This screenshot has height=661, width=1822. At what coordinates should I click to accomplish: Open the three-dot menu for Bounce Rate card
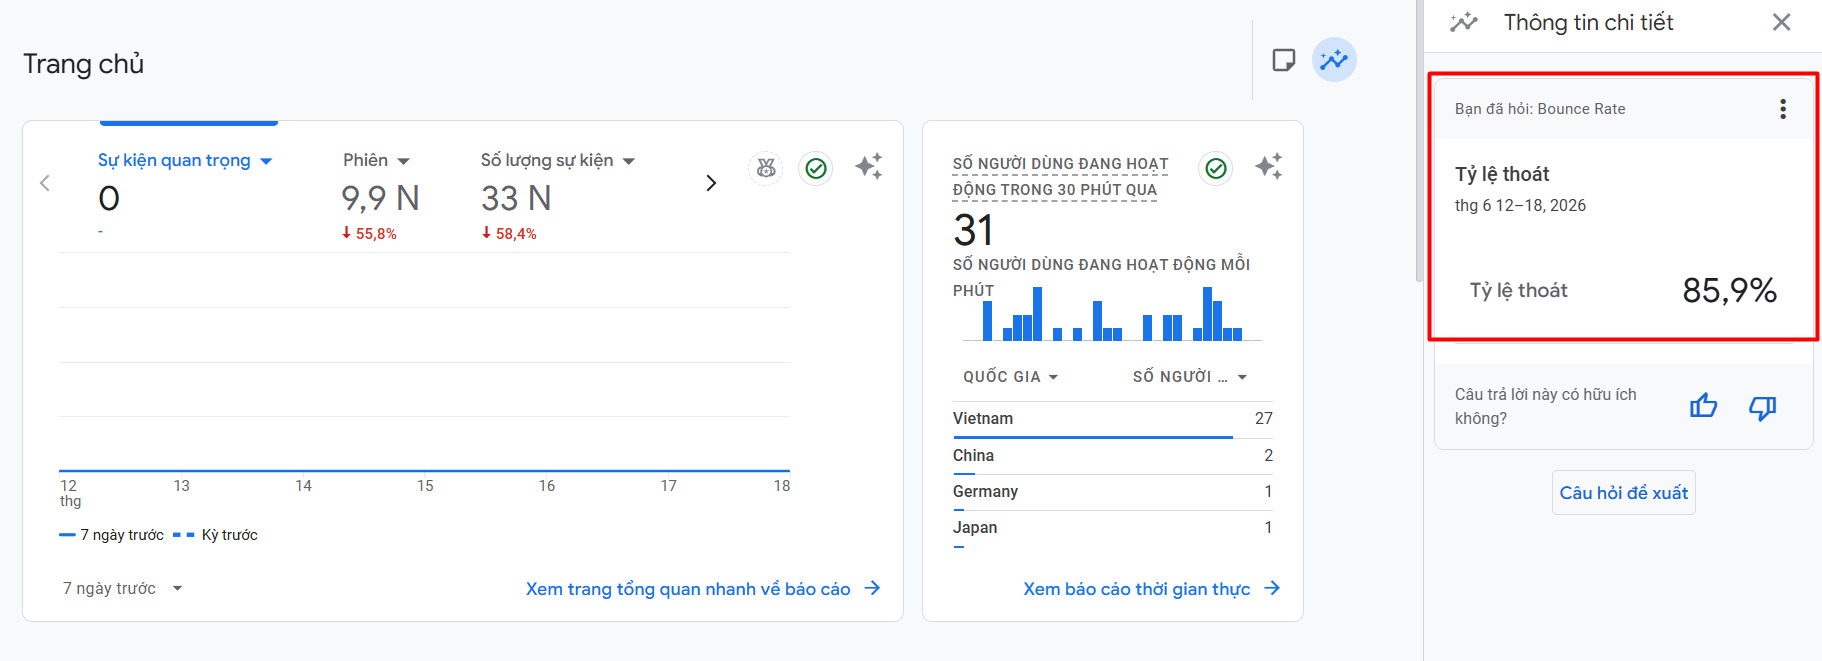1783,109
